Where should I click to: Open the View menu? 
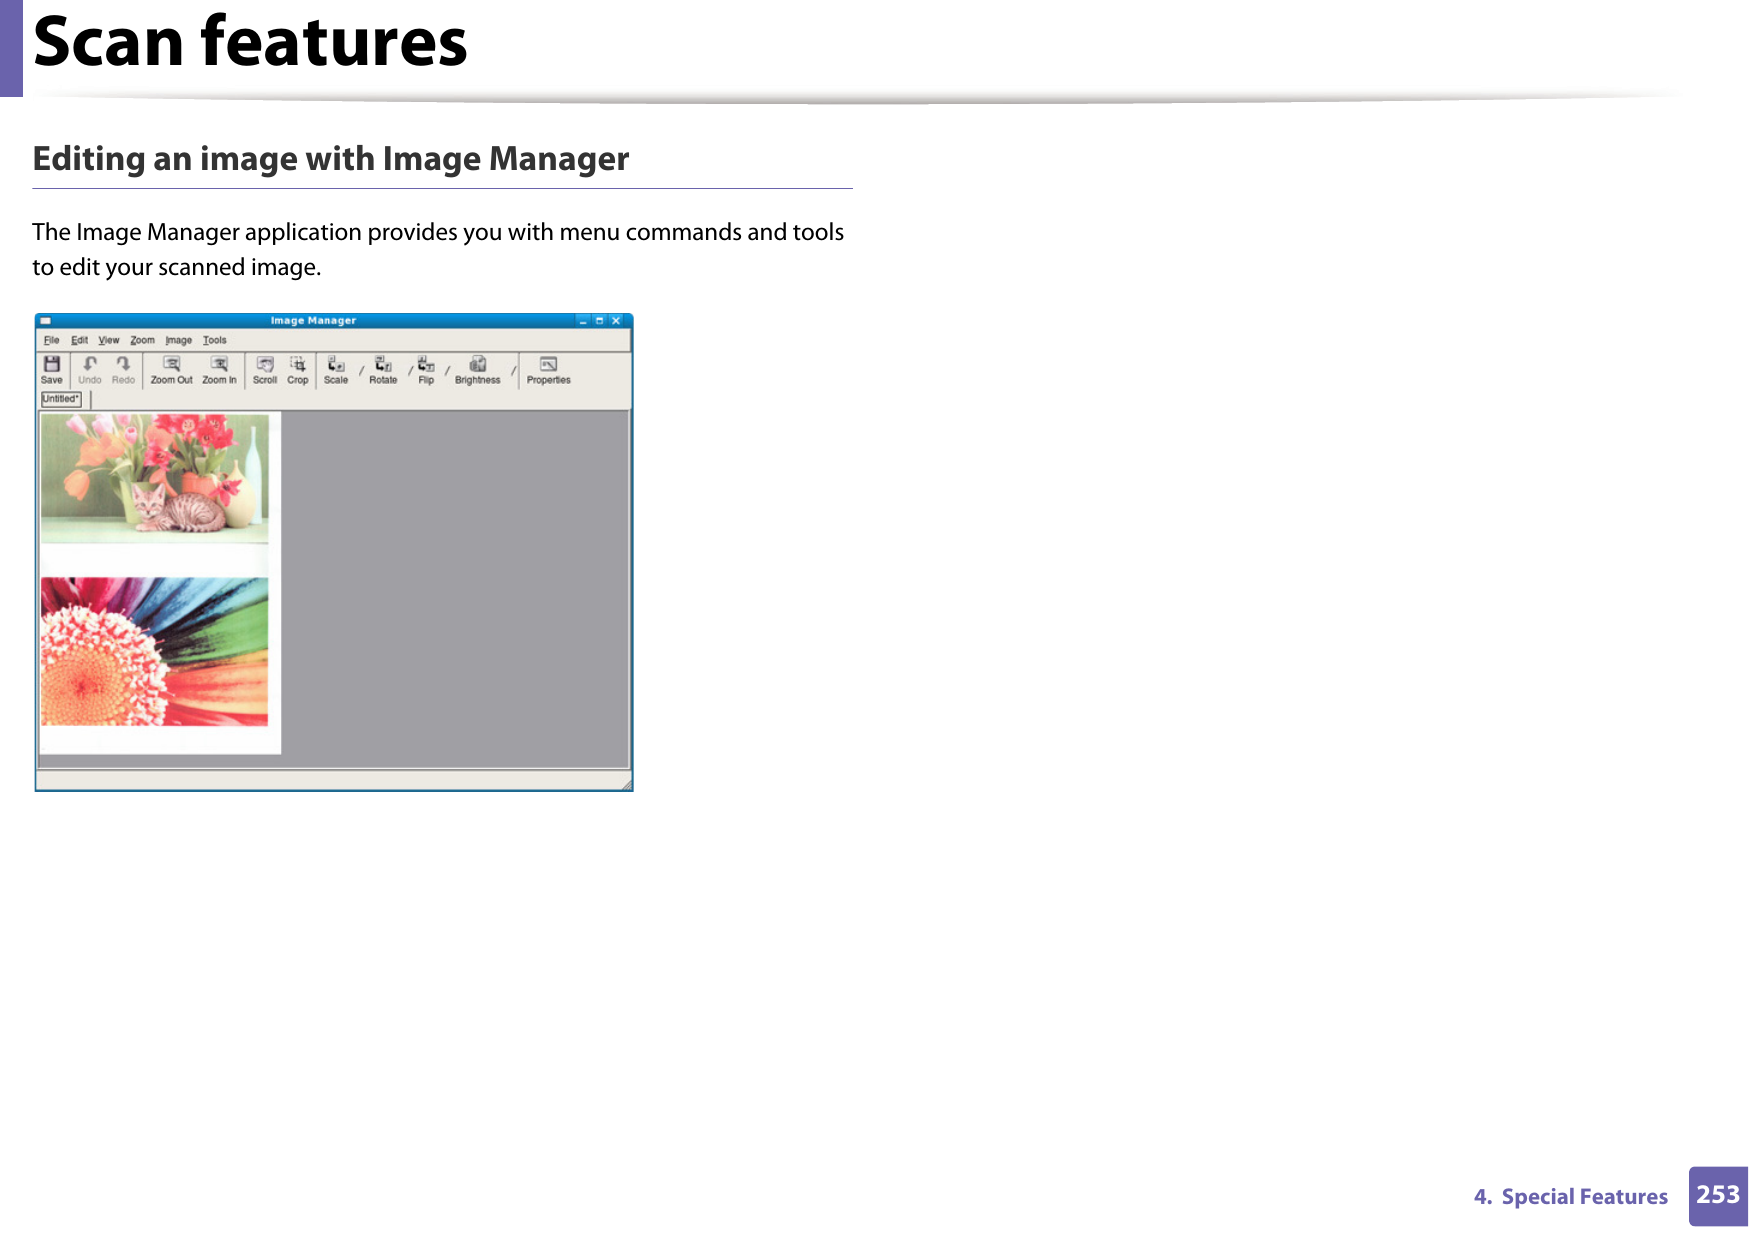(108, 340)
